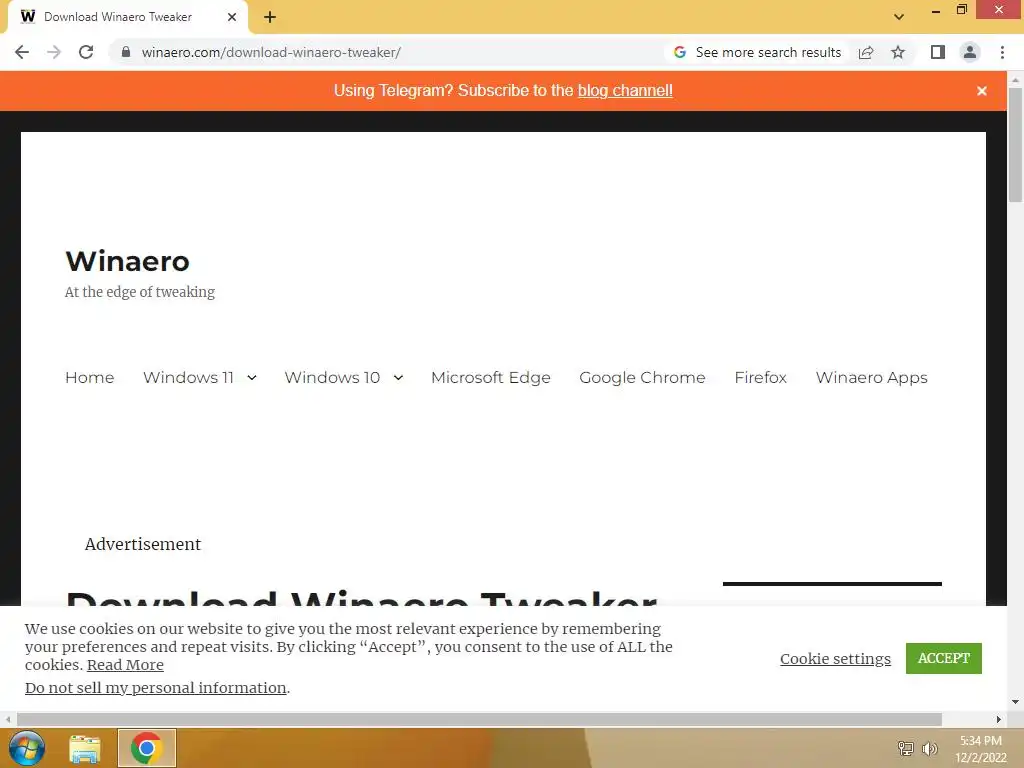The image size is (1024, 768).
Task: Open the tab search chevron
Action: pyautogui.click(x=899, y=17)
